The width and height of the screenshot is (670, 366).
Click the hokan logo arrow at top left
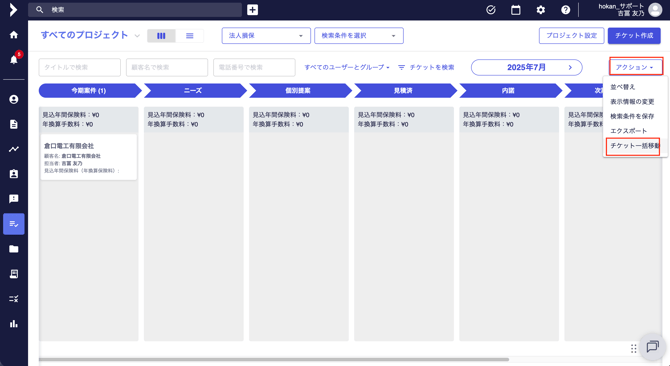(13, 9)
